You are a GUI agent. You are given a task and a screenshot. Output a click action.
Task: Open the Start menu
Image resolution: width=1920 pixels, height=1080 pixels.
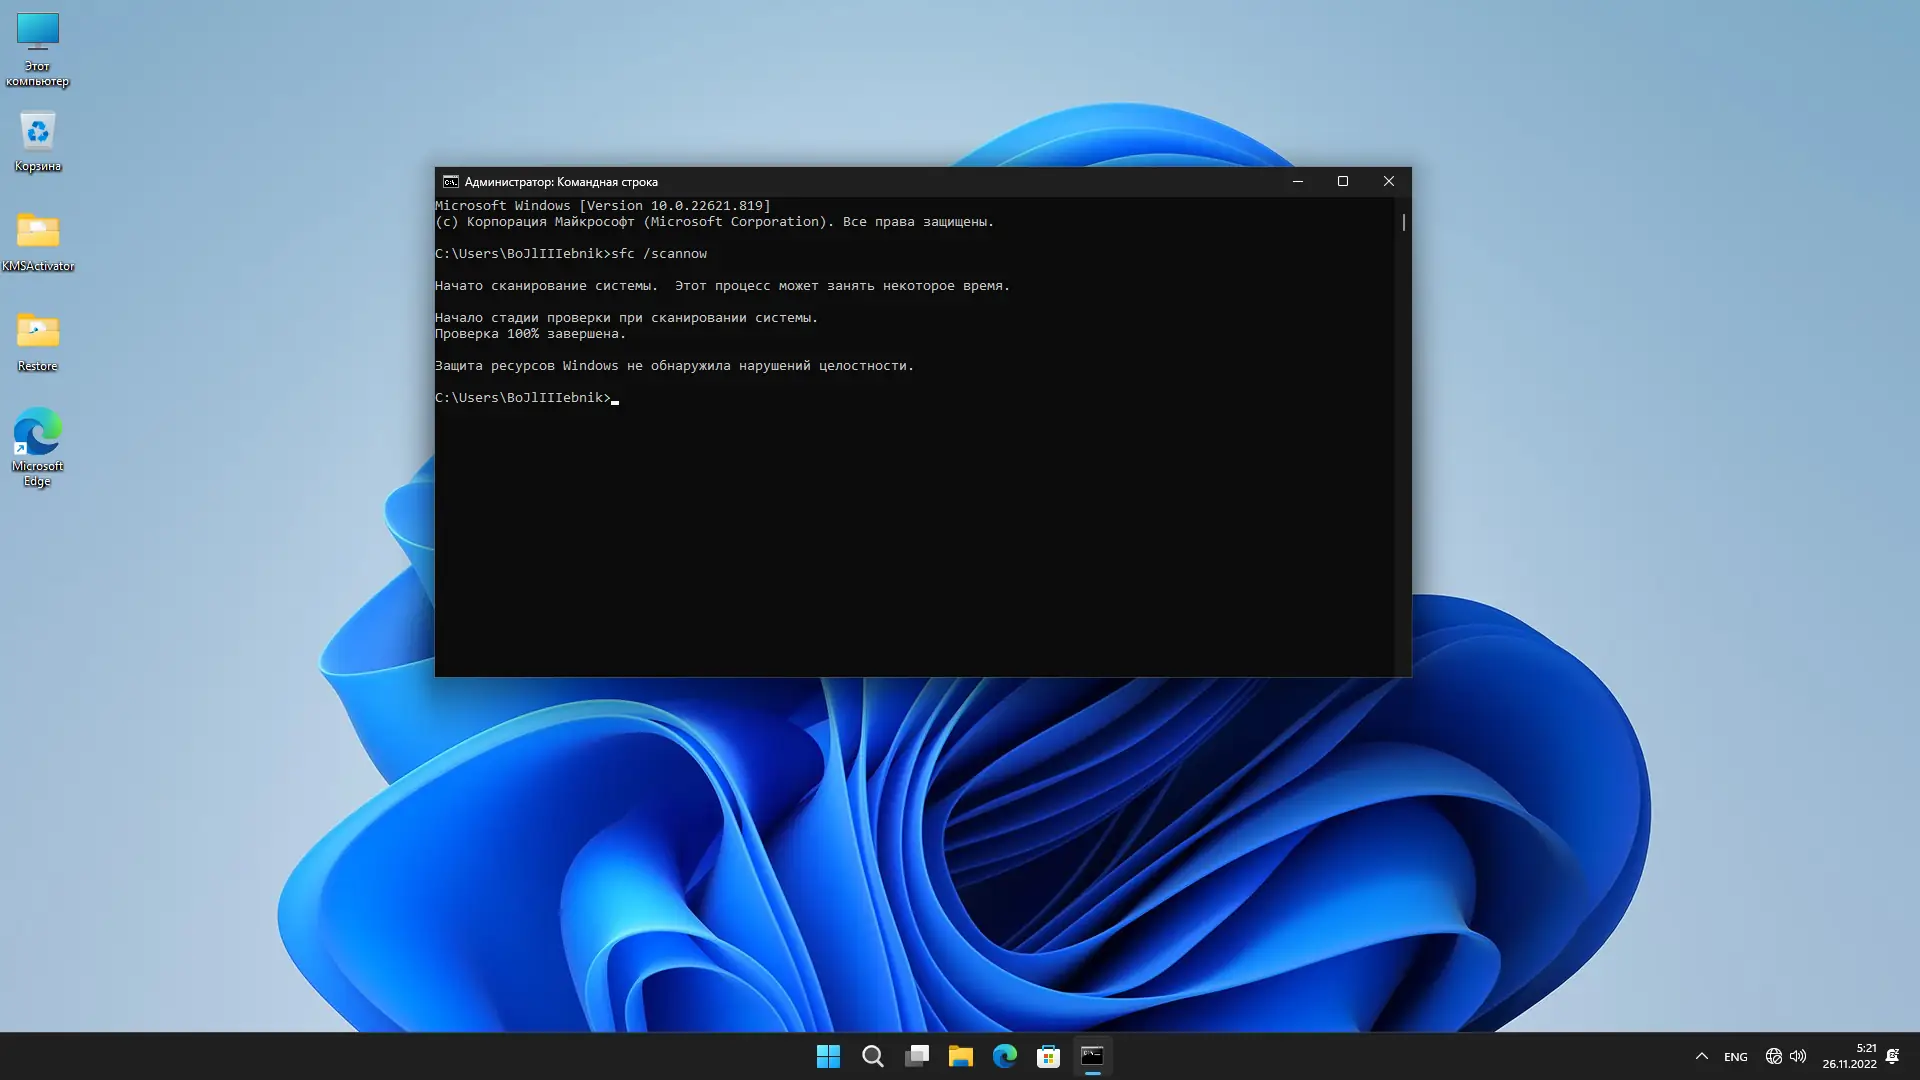pyautogui.click(x=828, y=1056)
